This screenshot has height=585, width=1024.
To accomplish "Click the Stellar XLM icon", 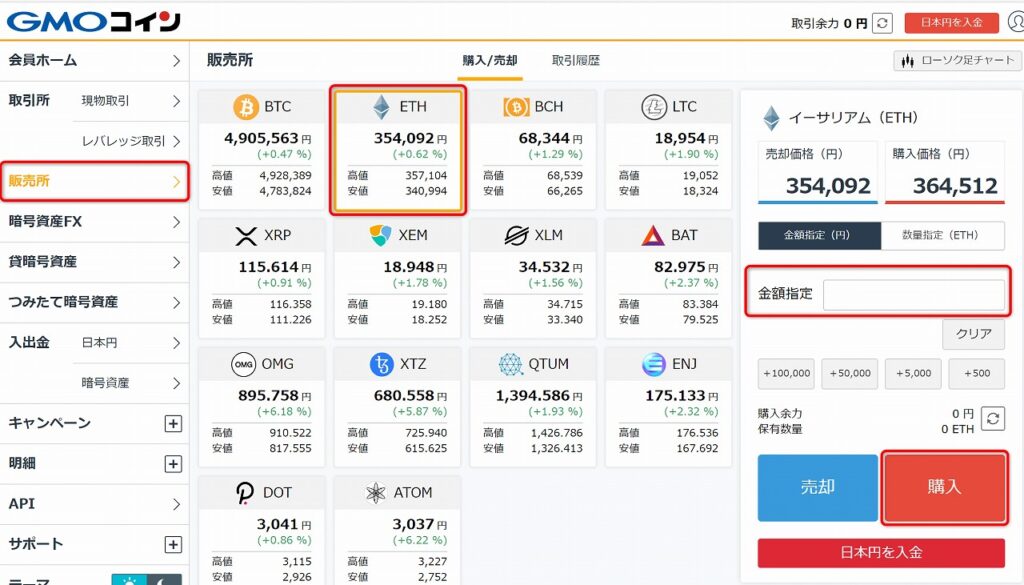I will pos(516,235).
